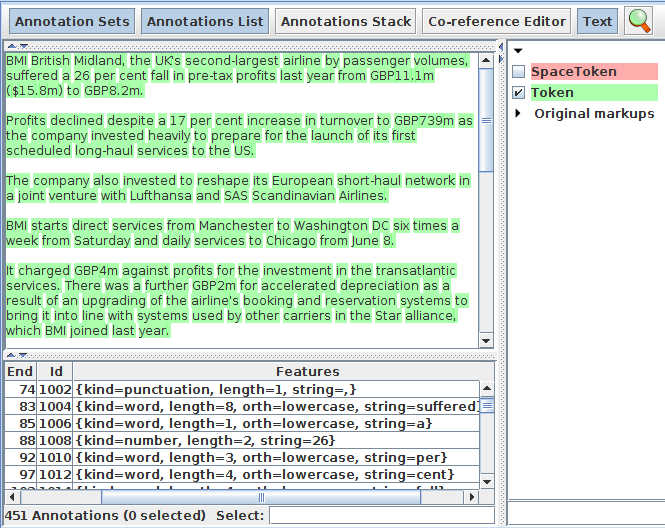665x528 pixels.
Task: Click split-pane arrows above the annotations table
Action: pos(12,354)
